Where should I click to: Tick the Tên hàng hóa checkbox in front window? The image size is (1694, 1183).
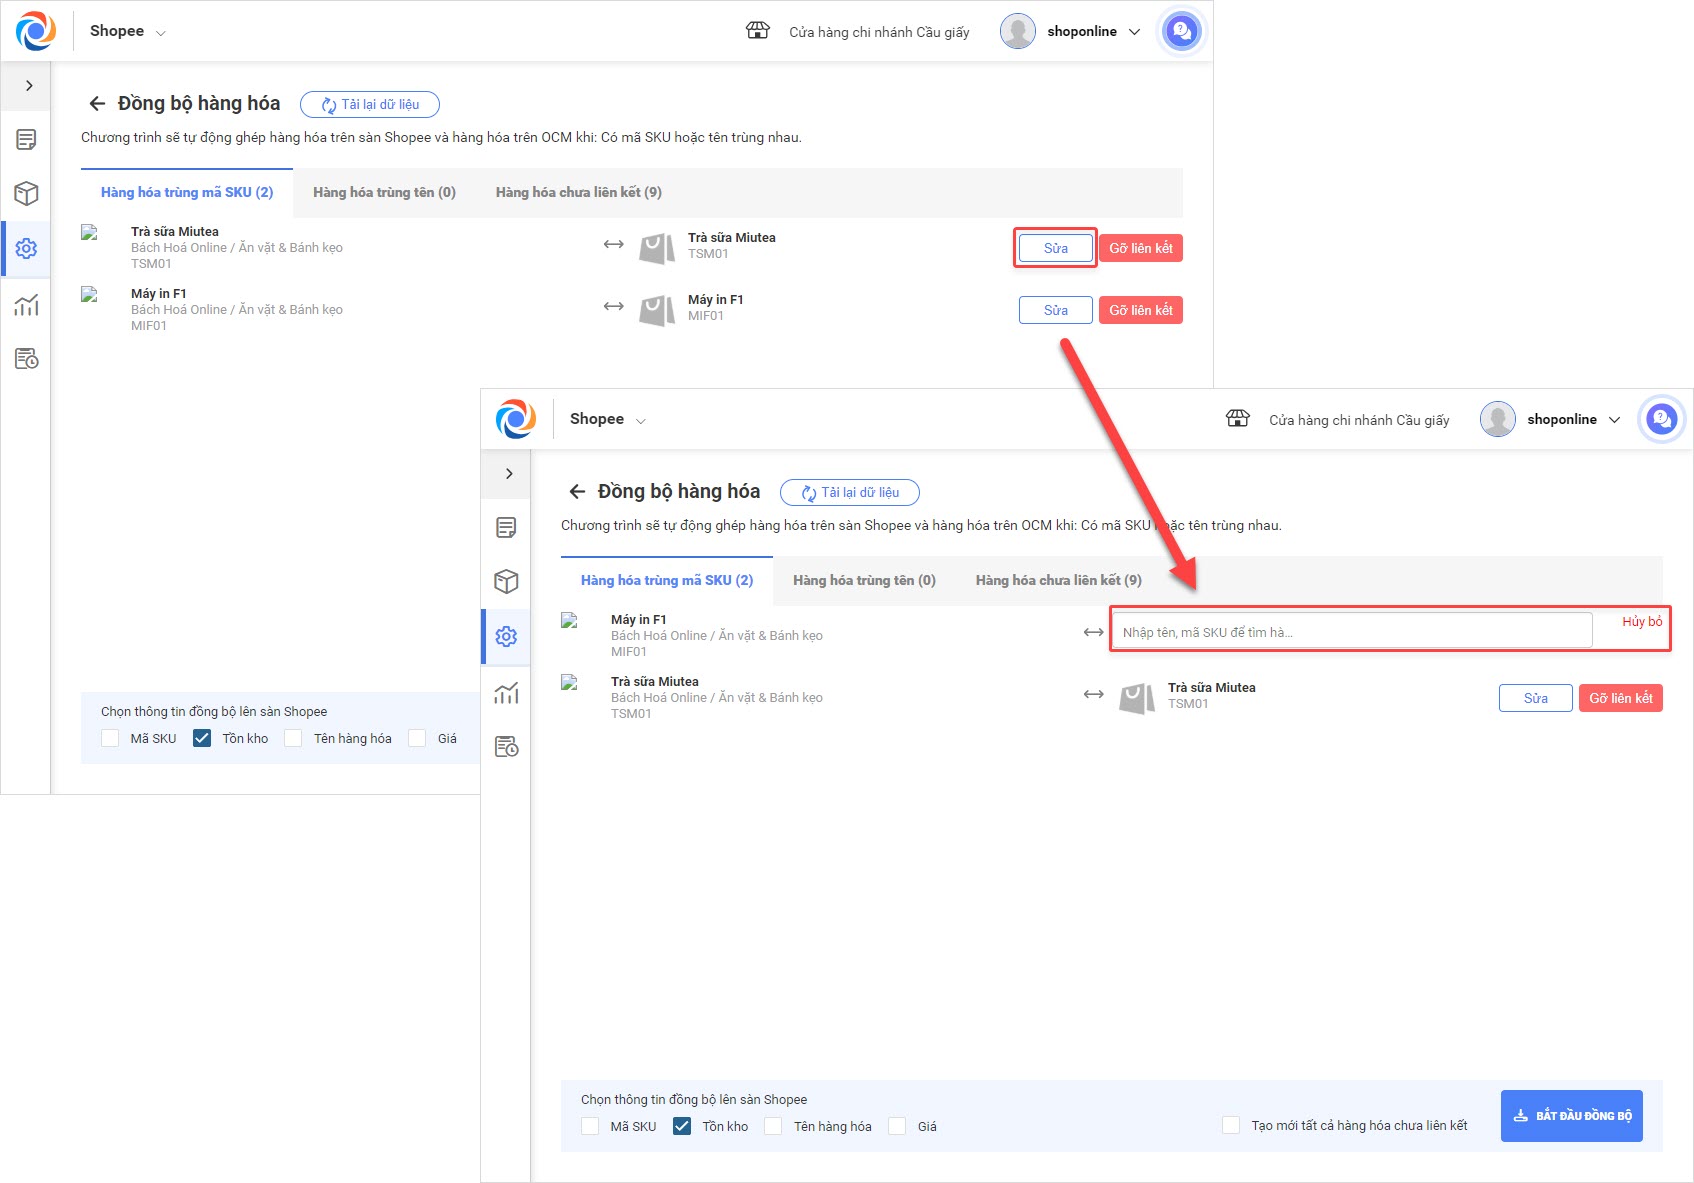(773, 1126)
